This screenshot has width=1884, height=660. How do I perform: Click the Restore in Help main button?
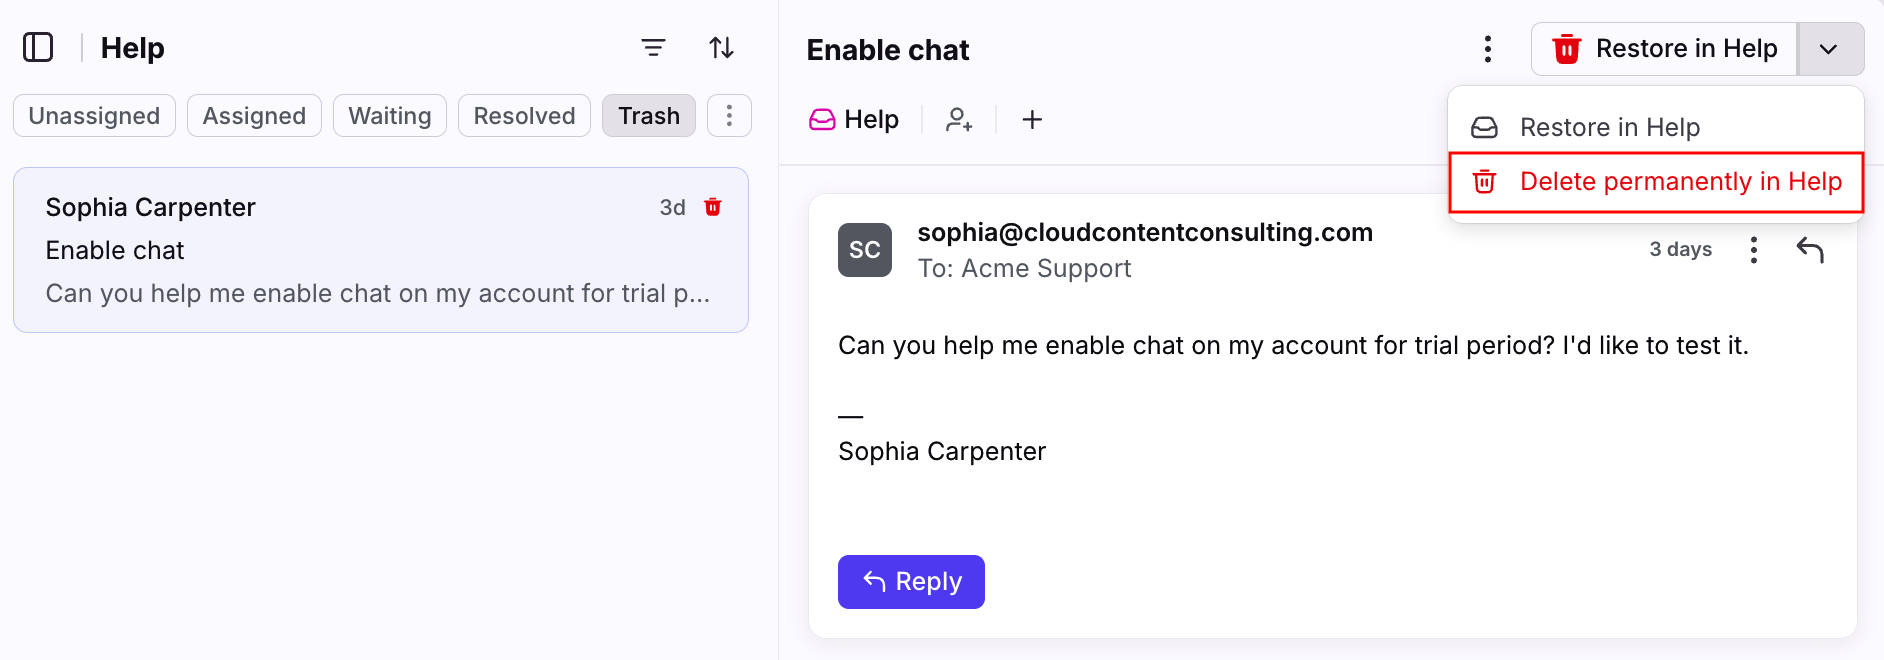coord(1665,49)
